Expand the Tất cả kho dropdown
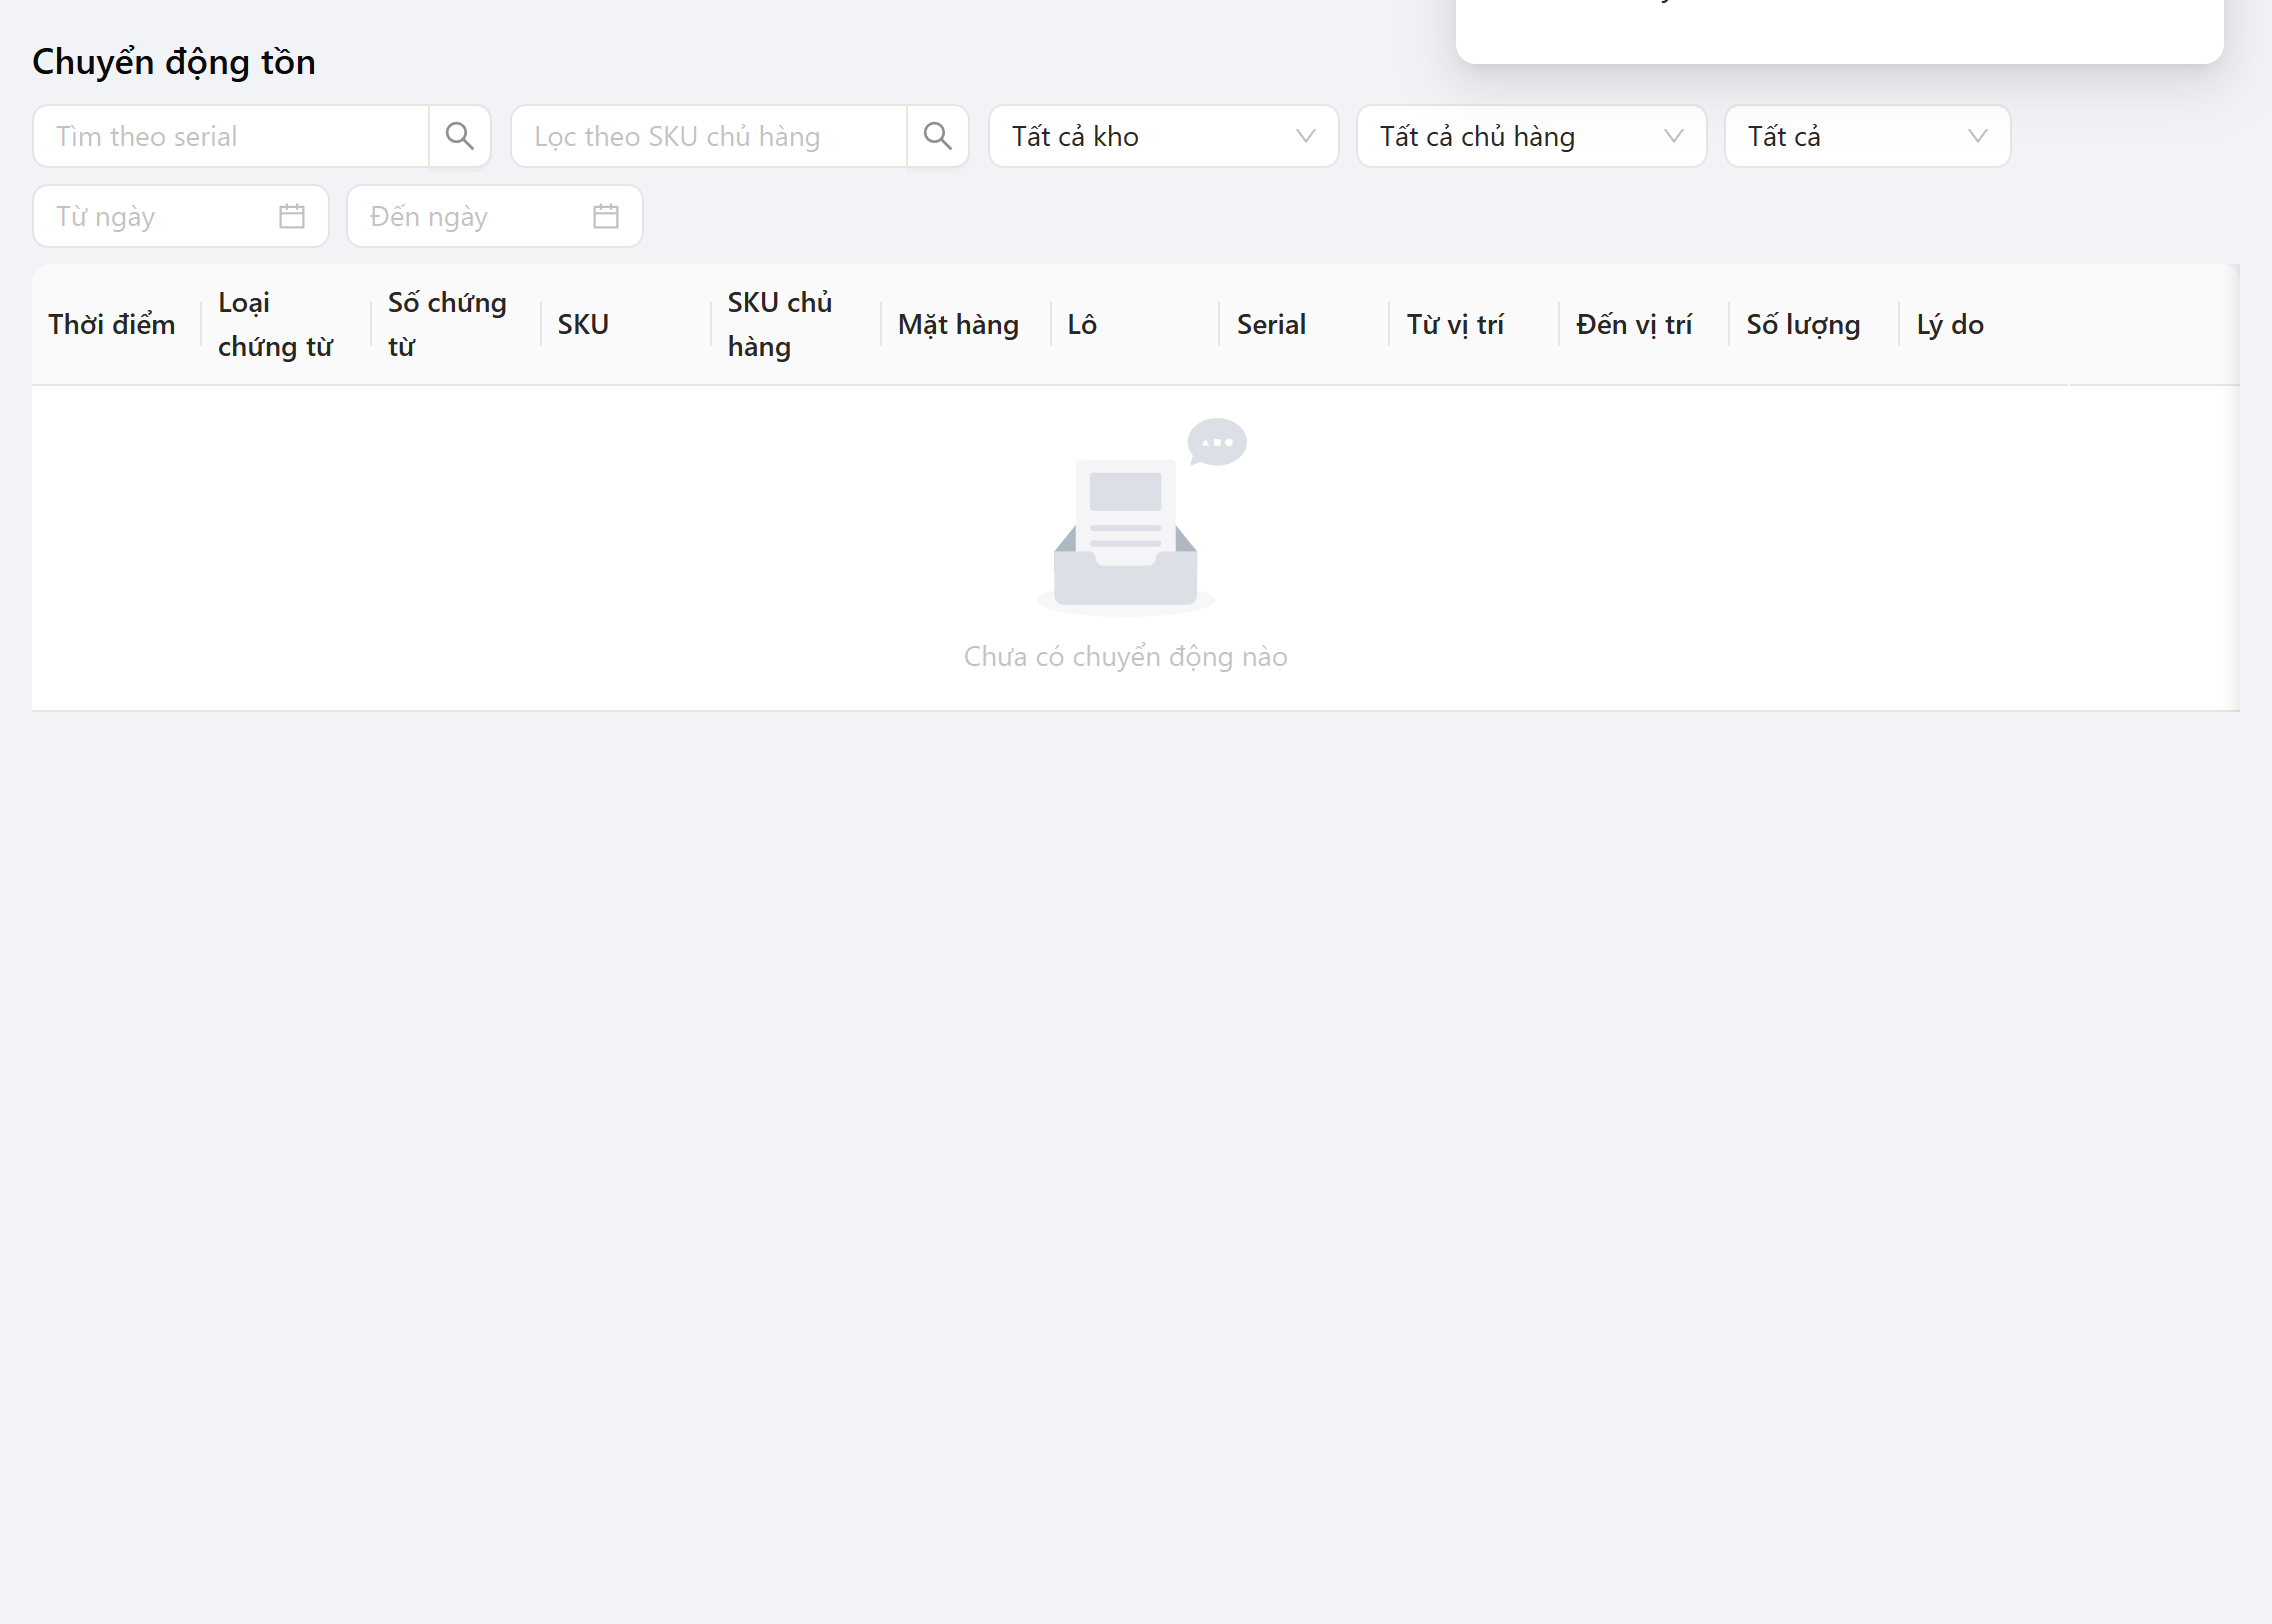Viewport: 2272px width, 1624px height. tap(1163, 136)
